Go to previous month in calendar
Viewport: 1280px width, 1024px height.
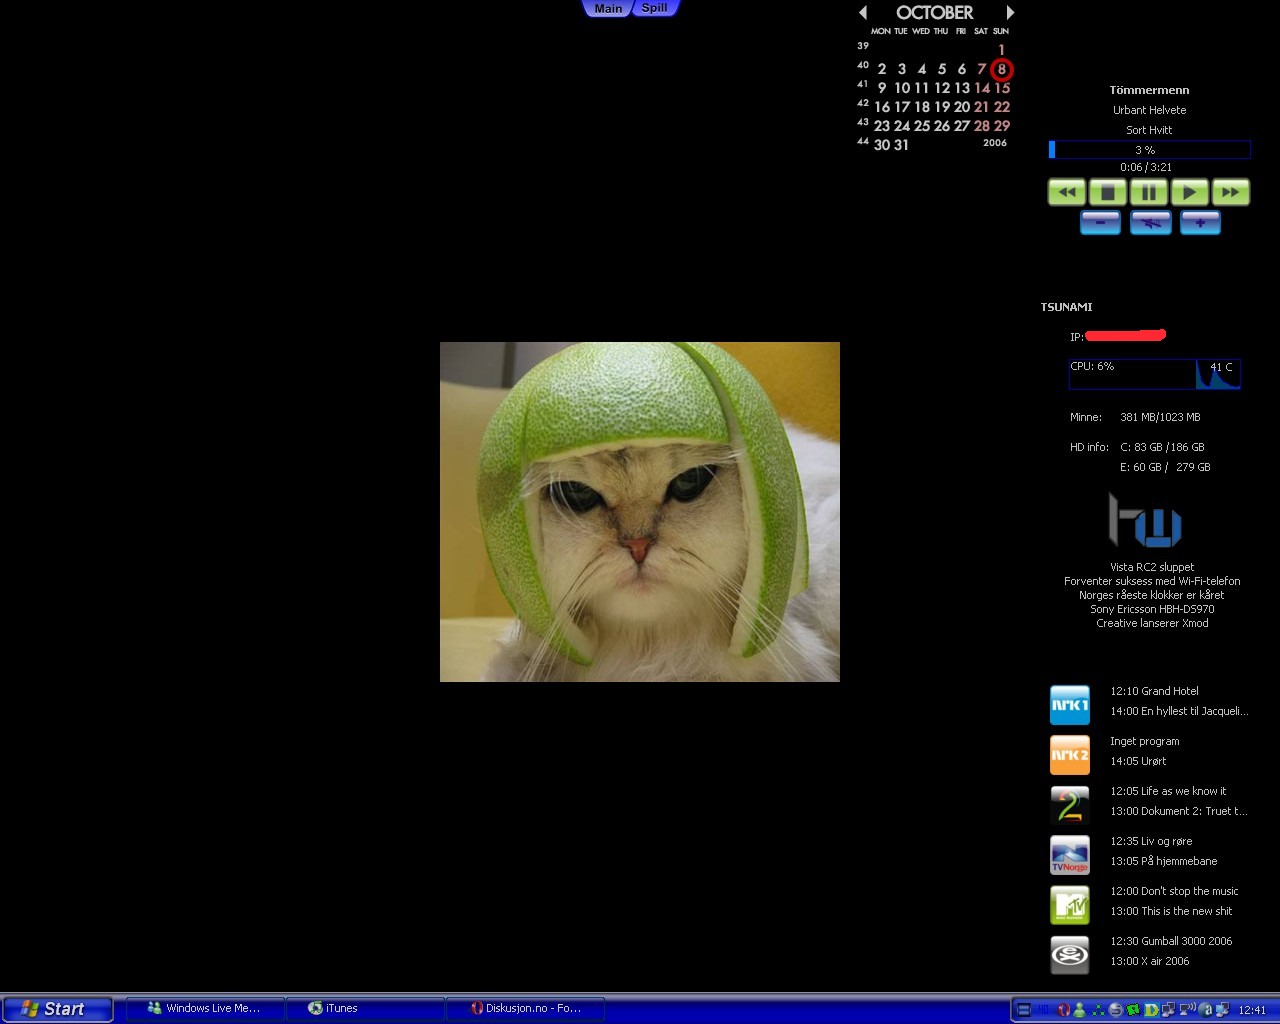coord(863,13)
